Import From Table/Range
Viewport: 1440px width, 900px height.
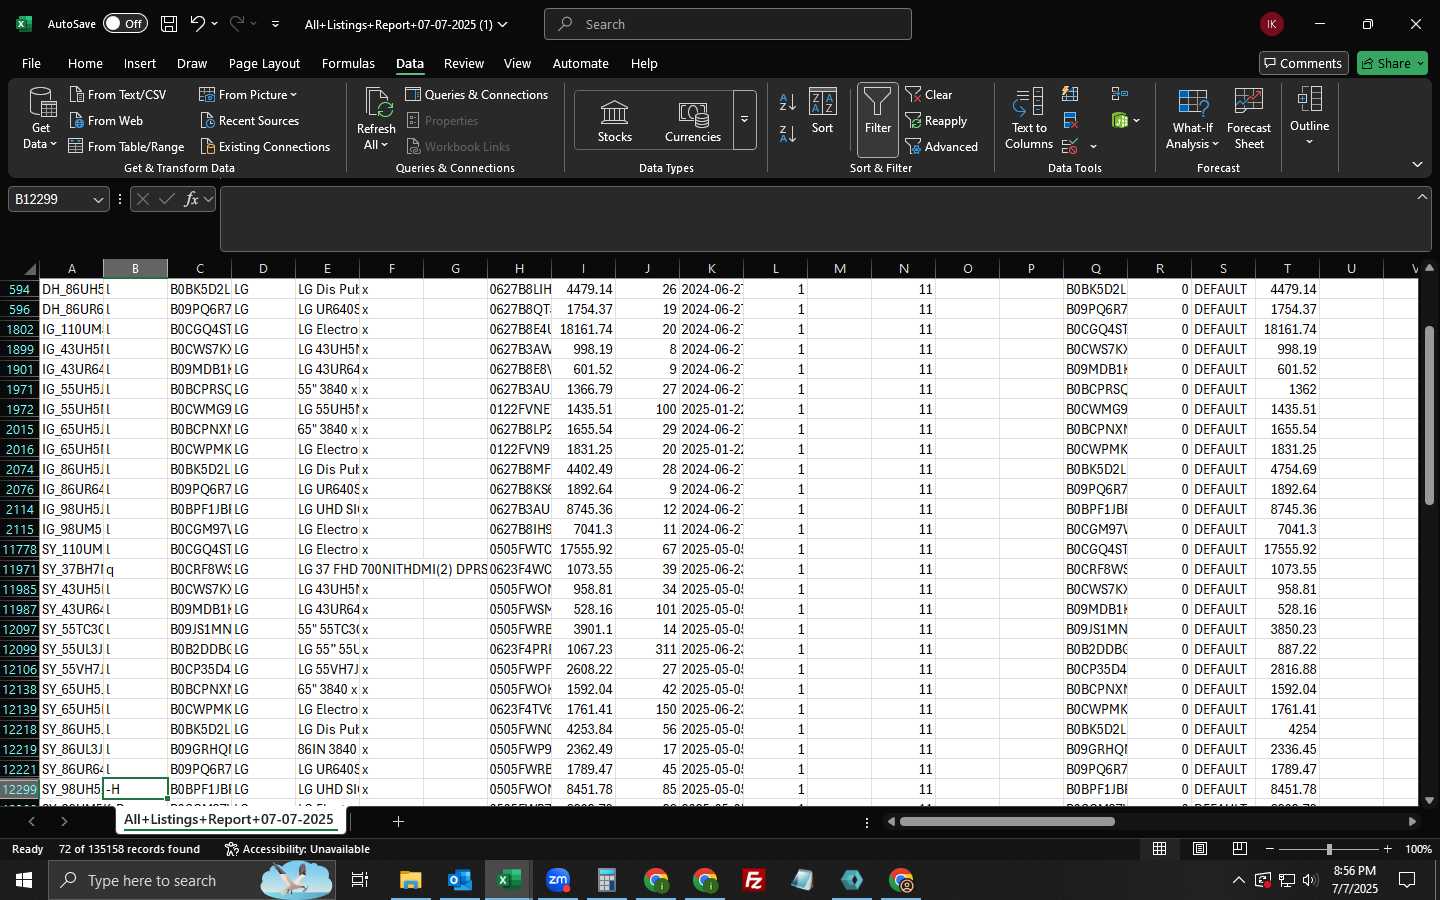pos(126,146)
